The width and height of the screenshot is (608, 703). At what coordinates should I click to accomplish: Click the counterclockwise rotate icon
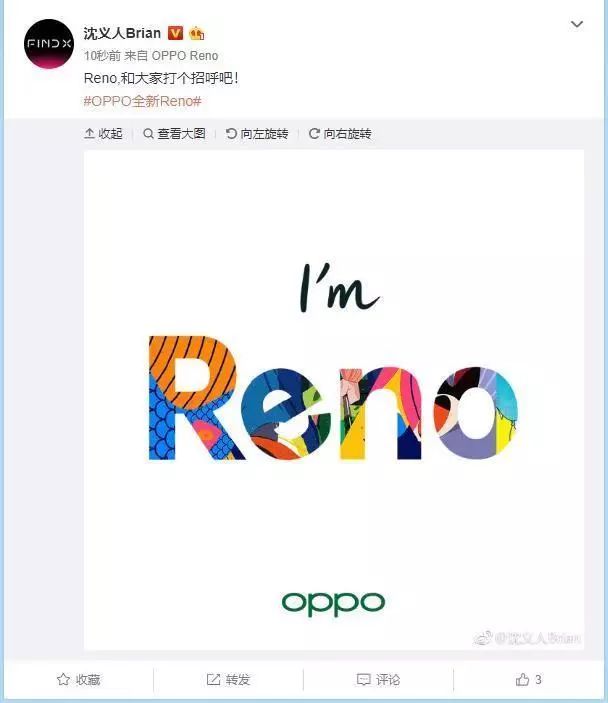tap(231, 134)
